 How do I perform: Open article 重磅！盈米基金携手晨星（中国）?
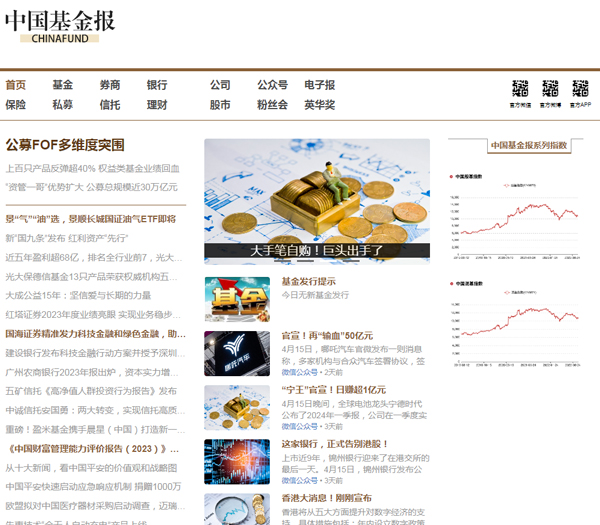95,429
